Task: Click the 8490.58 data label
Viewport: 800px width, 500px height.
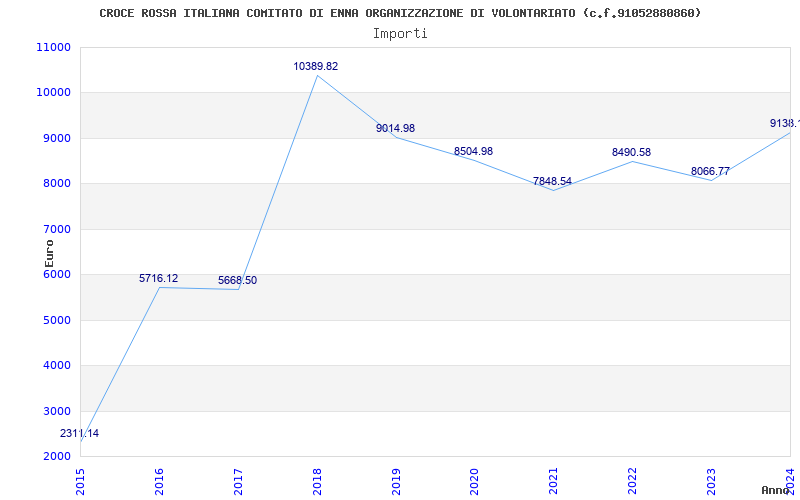Action: click(631, 153)
